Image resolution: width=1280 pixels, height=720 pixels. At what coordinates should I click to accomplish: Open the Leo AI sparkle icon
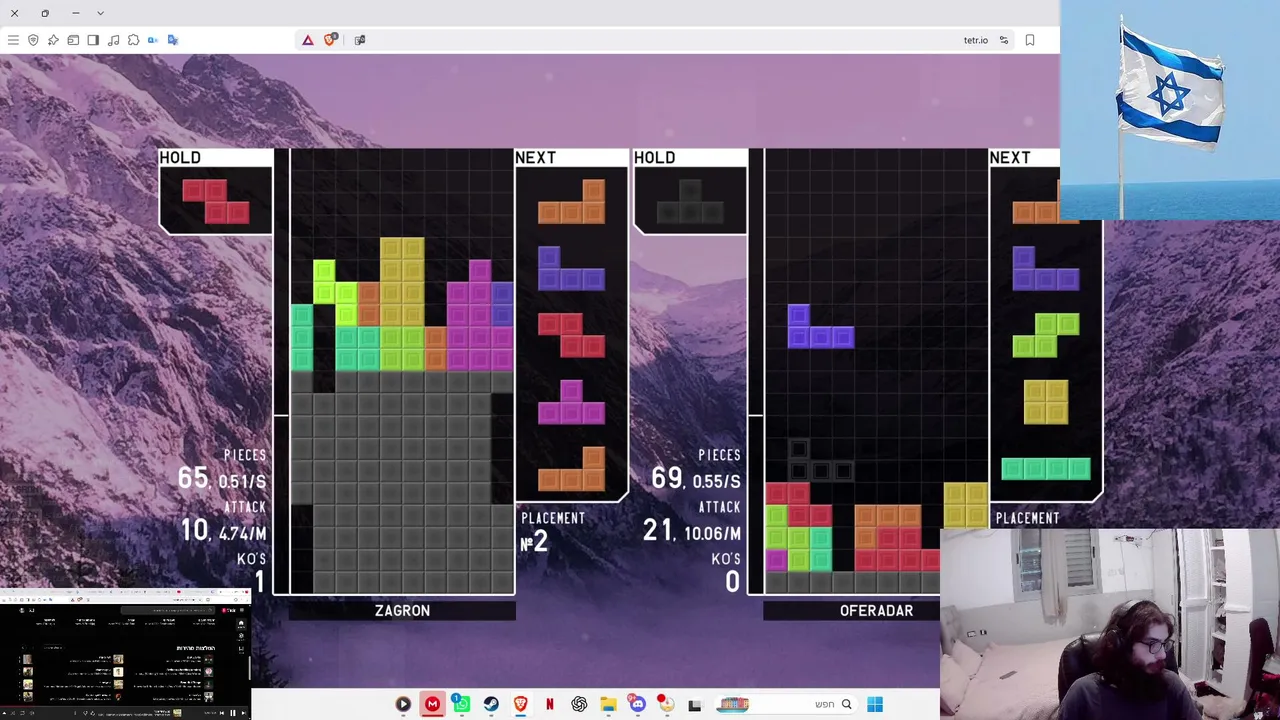(x=53, y=40)
